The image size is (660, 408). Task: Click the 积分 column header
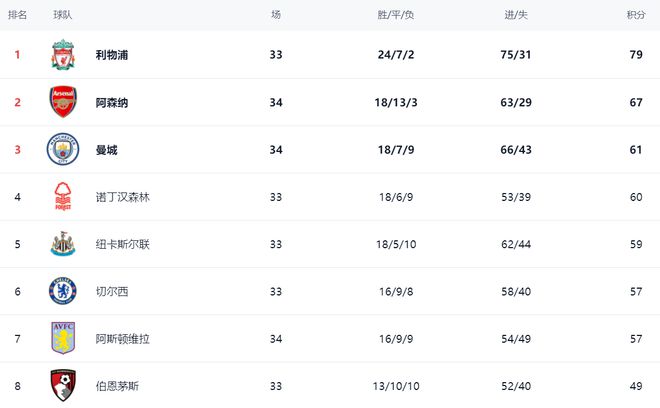635,15
